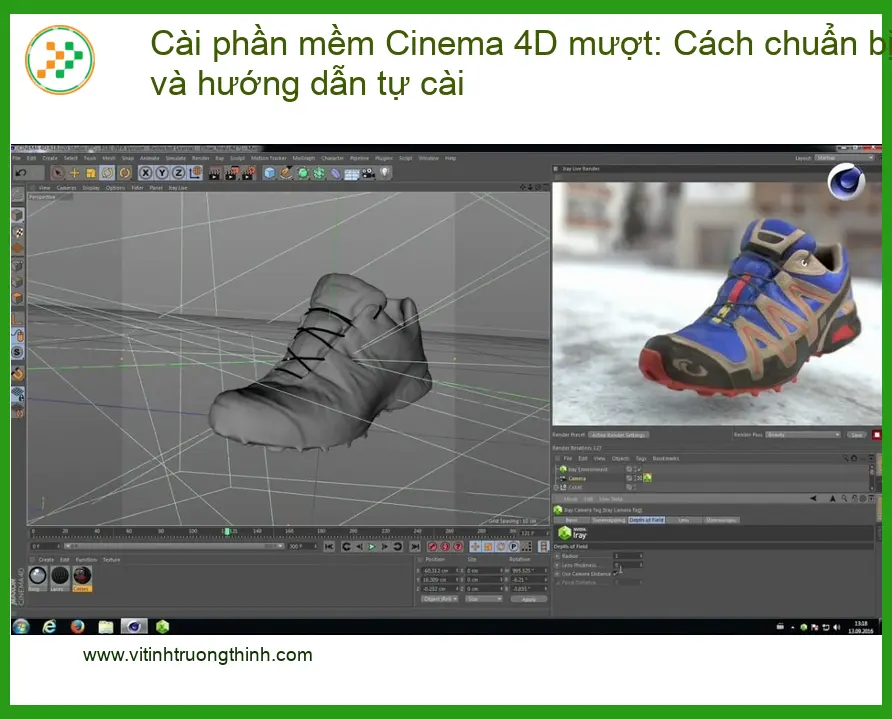Select the orange Polygons mode icon

tap(18, 297)
